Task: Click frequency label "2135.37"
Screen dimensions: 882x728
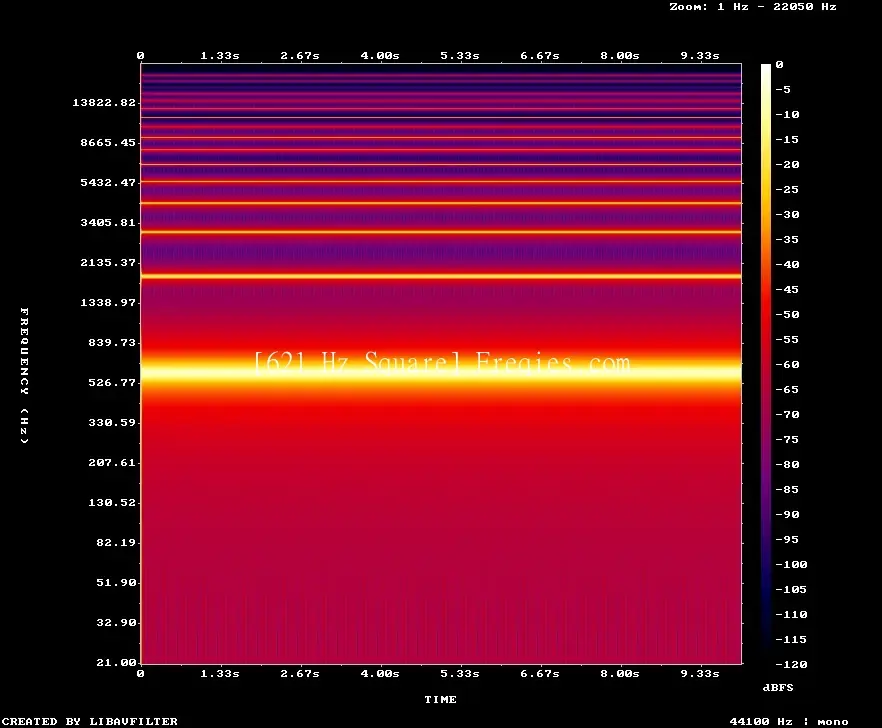Action: (x=108, y=262)
